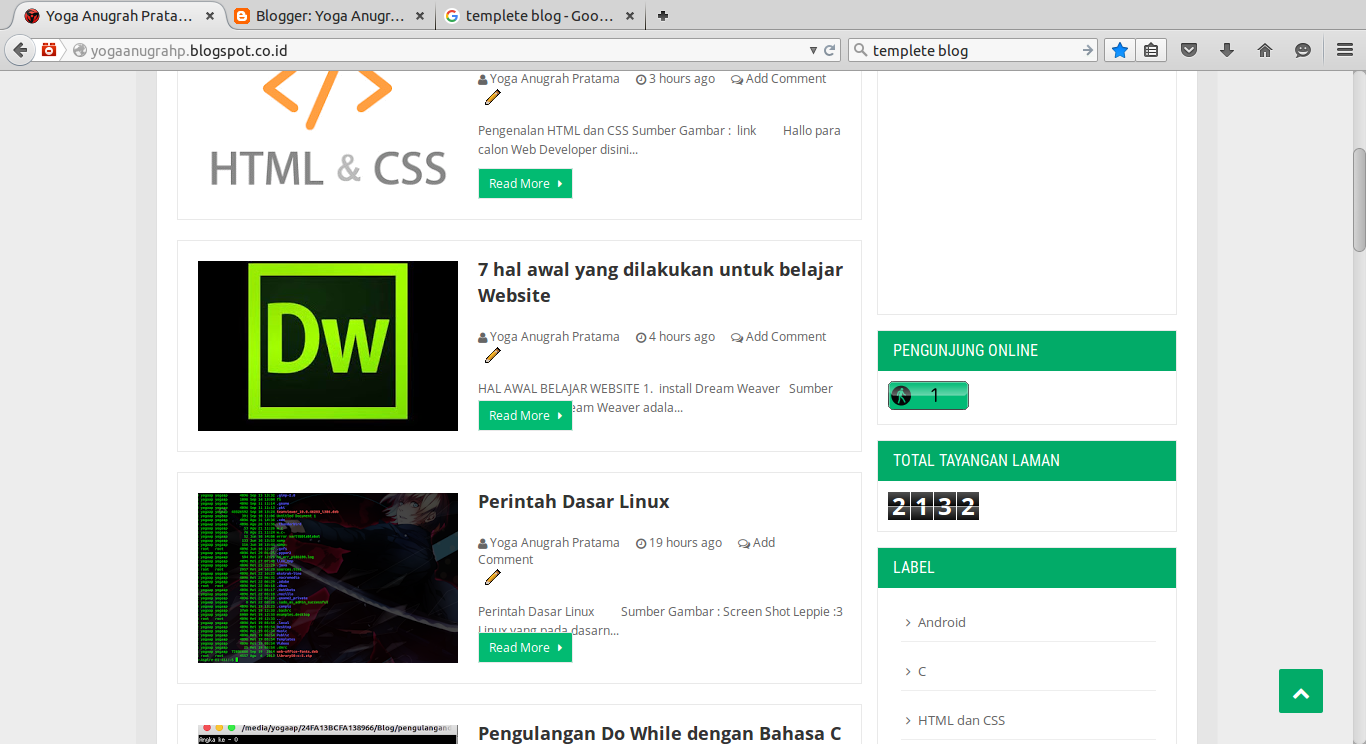Click the Linux terminal screenshot thumbnail
This screenshot has width=1366, height=744.
click(328, 578)
